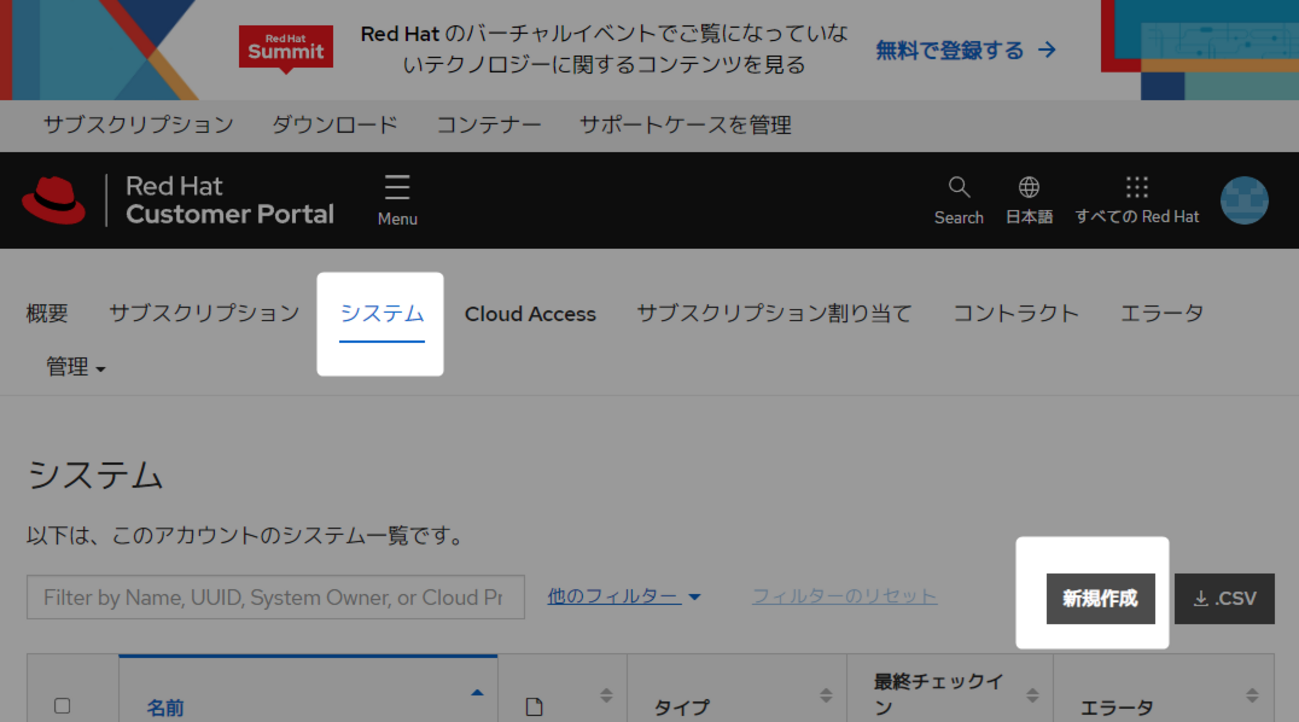Open the サブスクリプション割り当て tab
Image resolution: width=1299 pixels, height=722 pixels.
click(774, 314)
